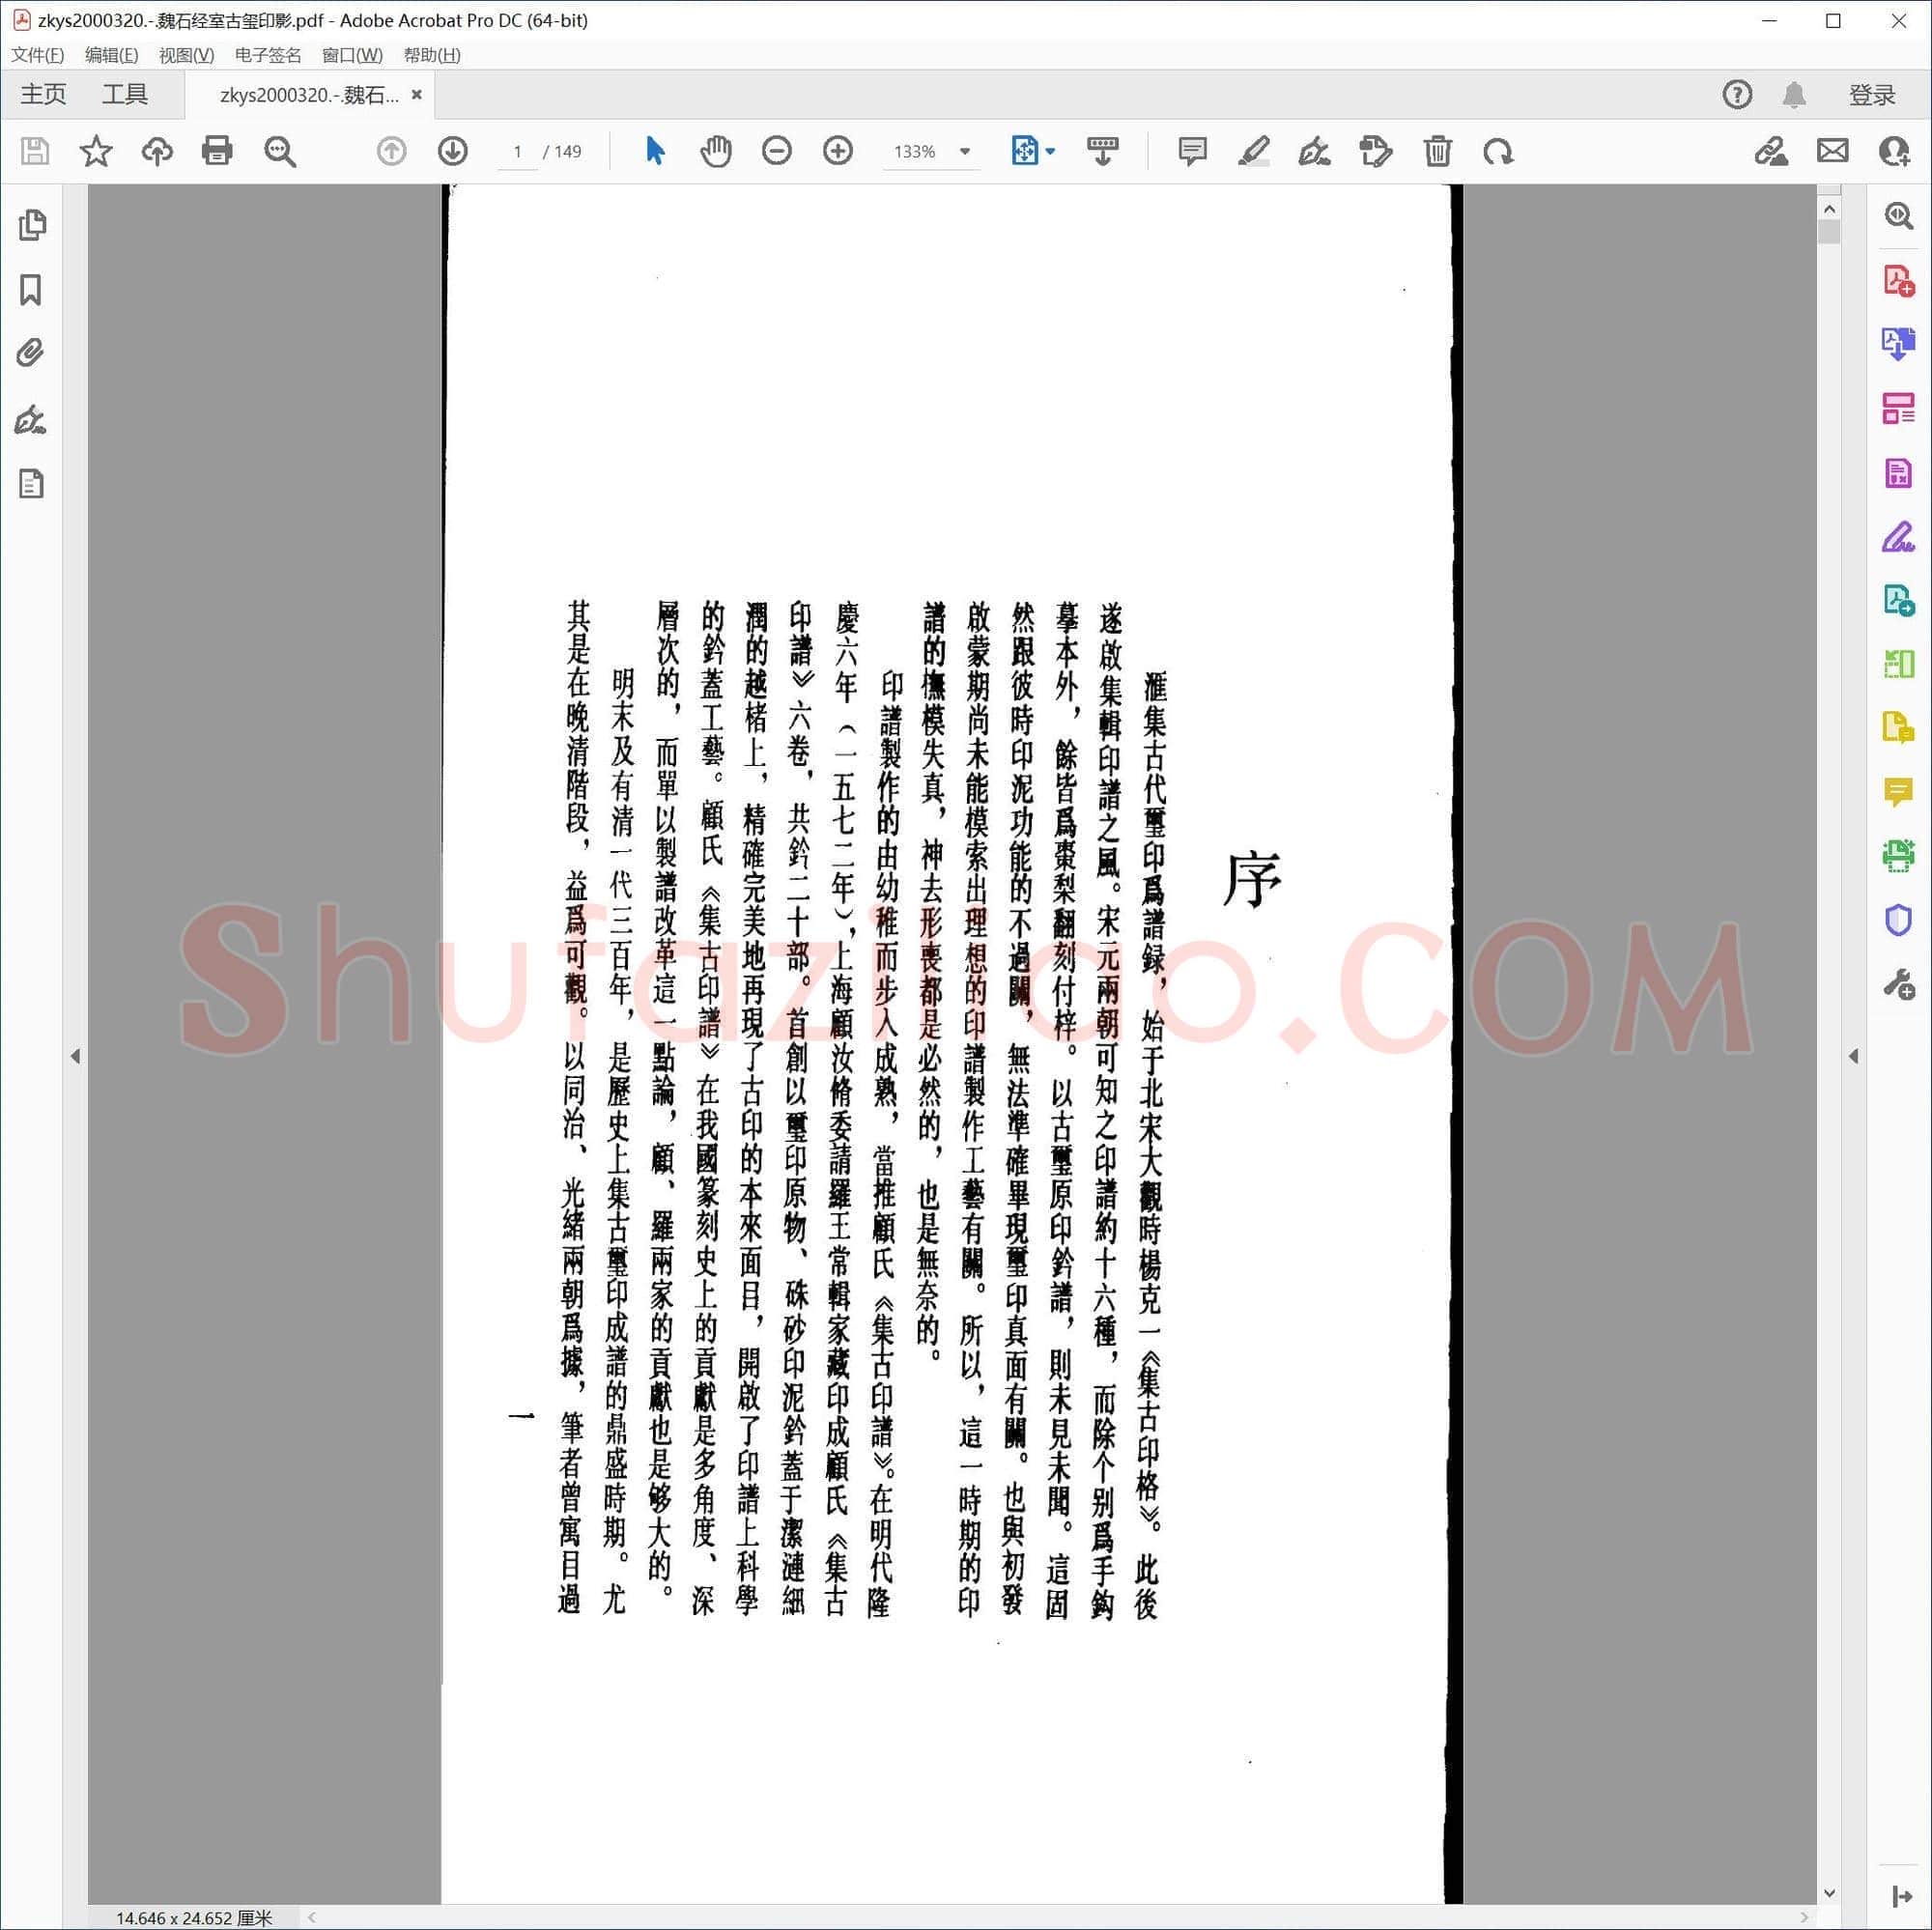Open the Export PDF tool
The image size is (1932, 1930).
[x=1898, y=344]
